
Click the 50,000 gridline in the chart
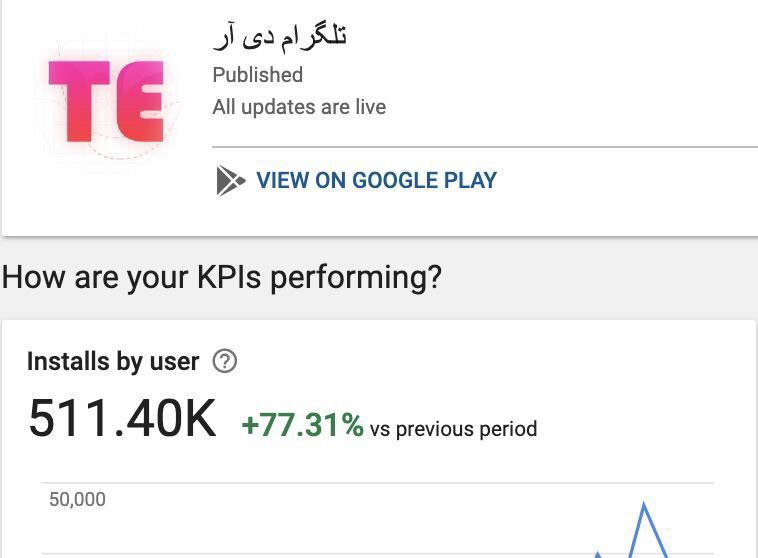click(x=400, y=484)
